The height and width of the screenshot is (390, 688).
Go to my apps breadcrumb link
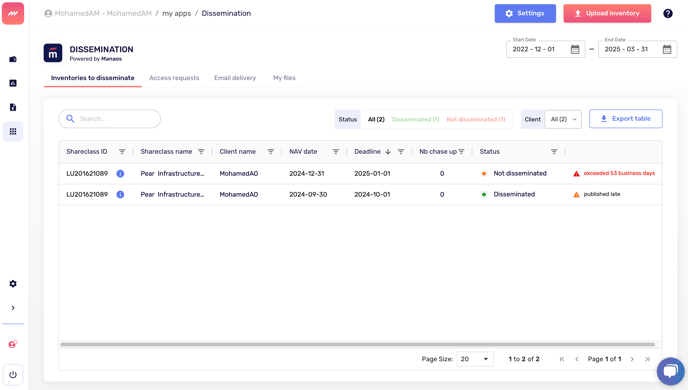[x=177, y=14]
